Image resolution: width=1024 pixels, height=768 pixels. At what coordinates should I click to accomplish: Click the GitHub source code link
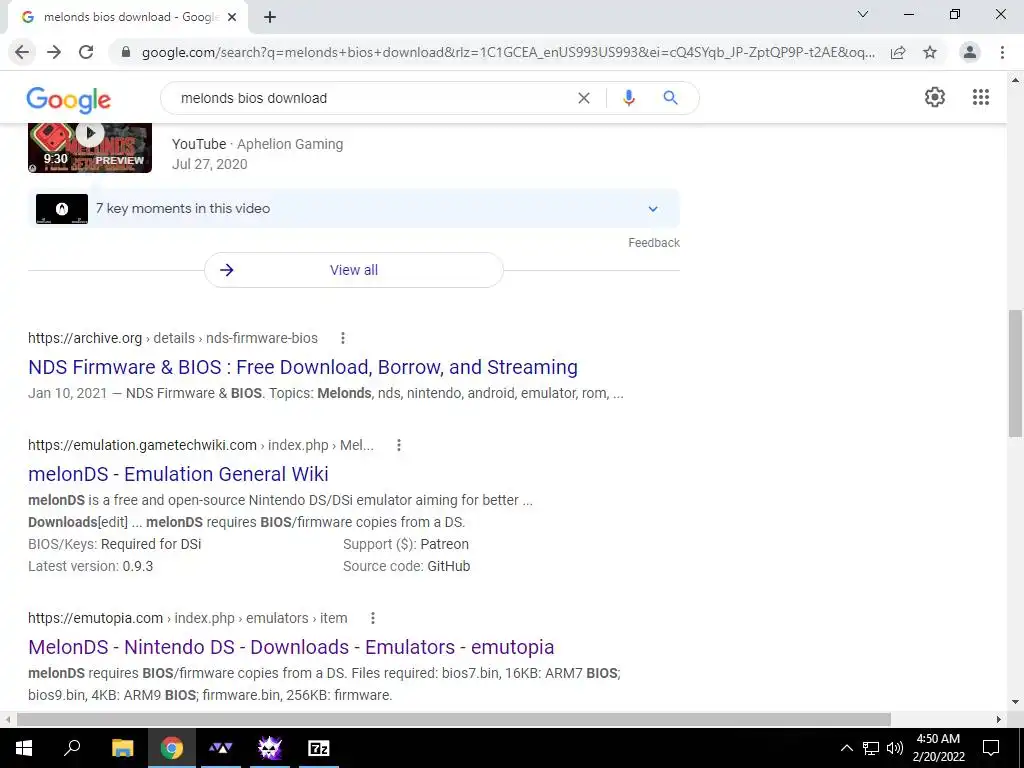tap(449, 566)
